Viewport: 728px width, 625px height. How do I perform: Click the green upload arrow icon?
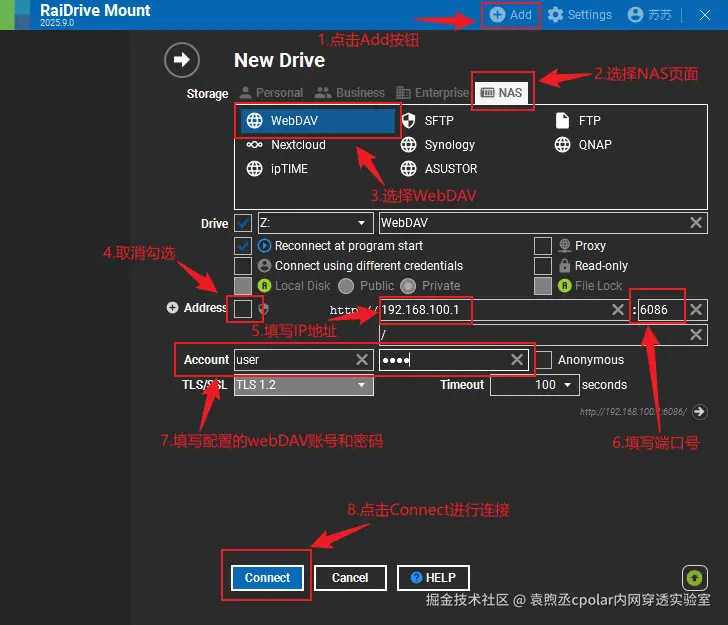coord(695,578)
